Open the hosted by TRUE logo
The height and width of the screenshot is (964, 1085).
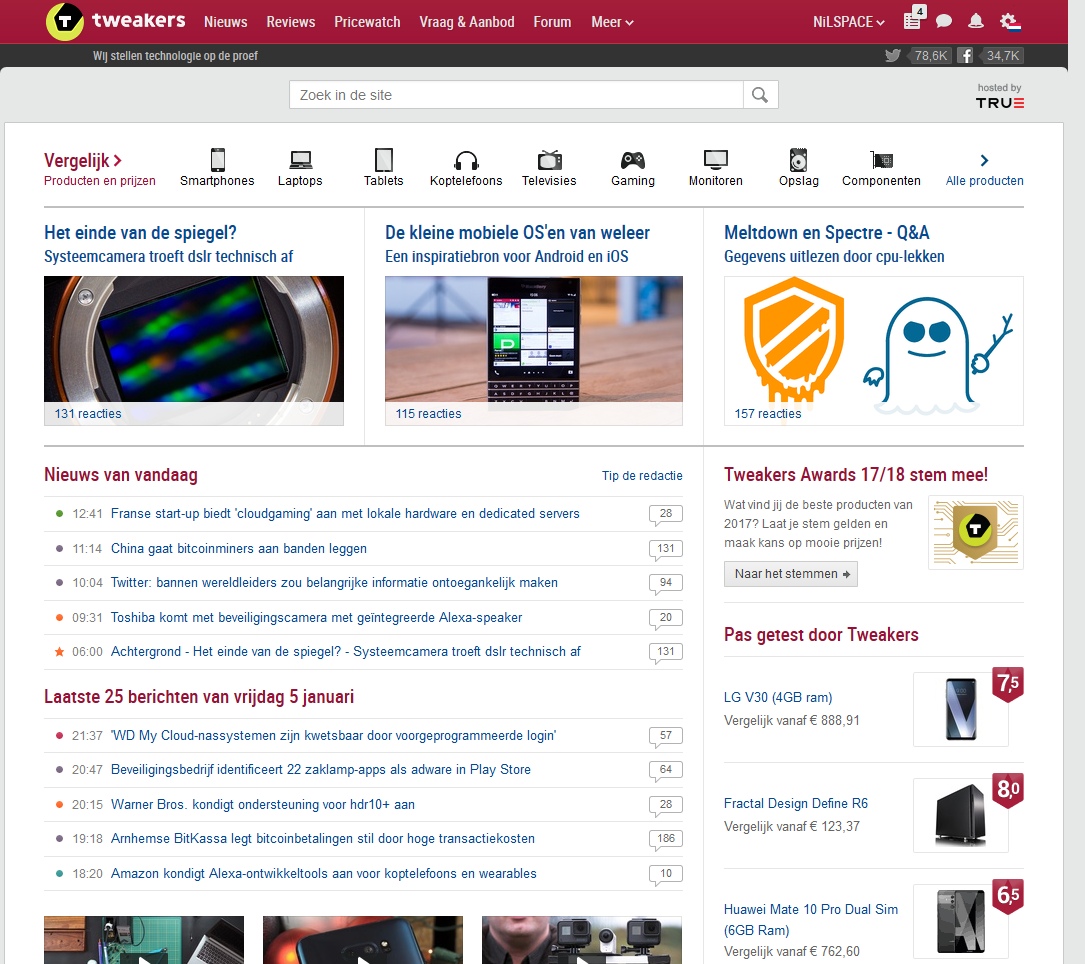point(1000,97)
